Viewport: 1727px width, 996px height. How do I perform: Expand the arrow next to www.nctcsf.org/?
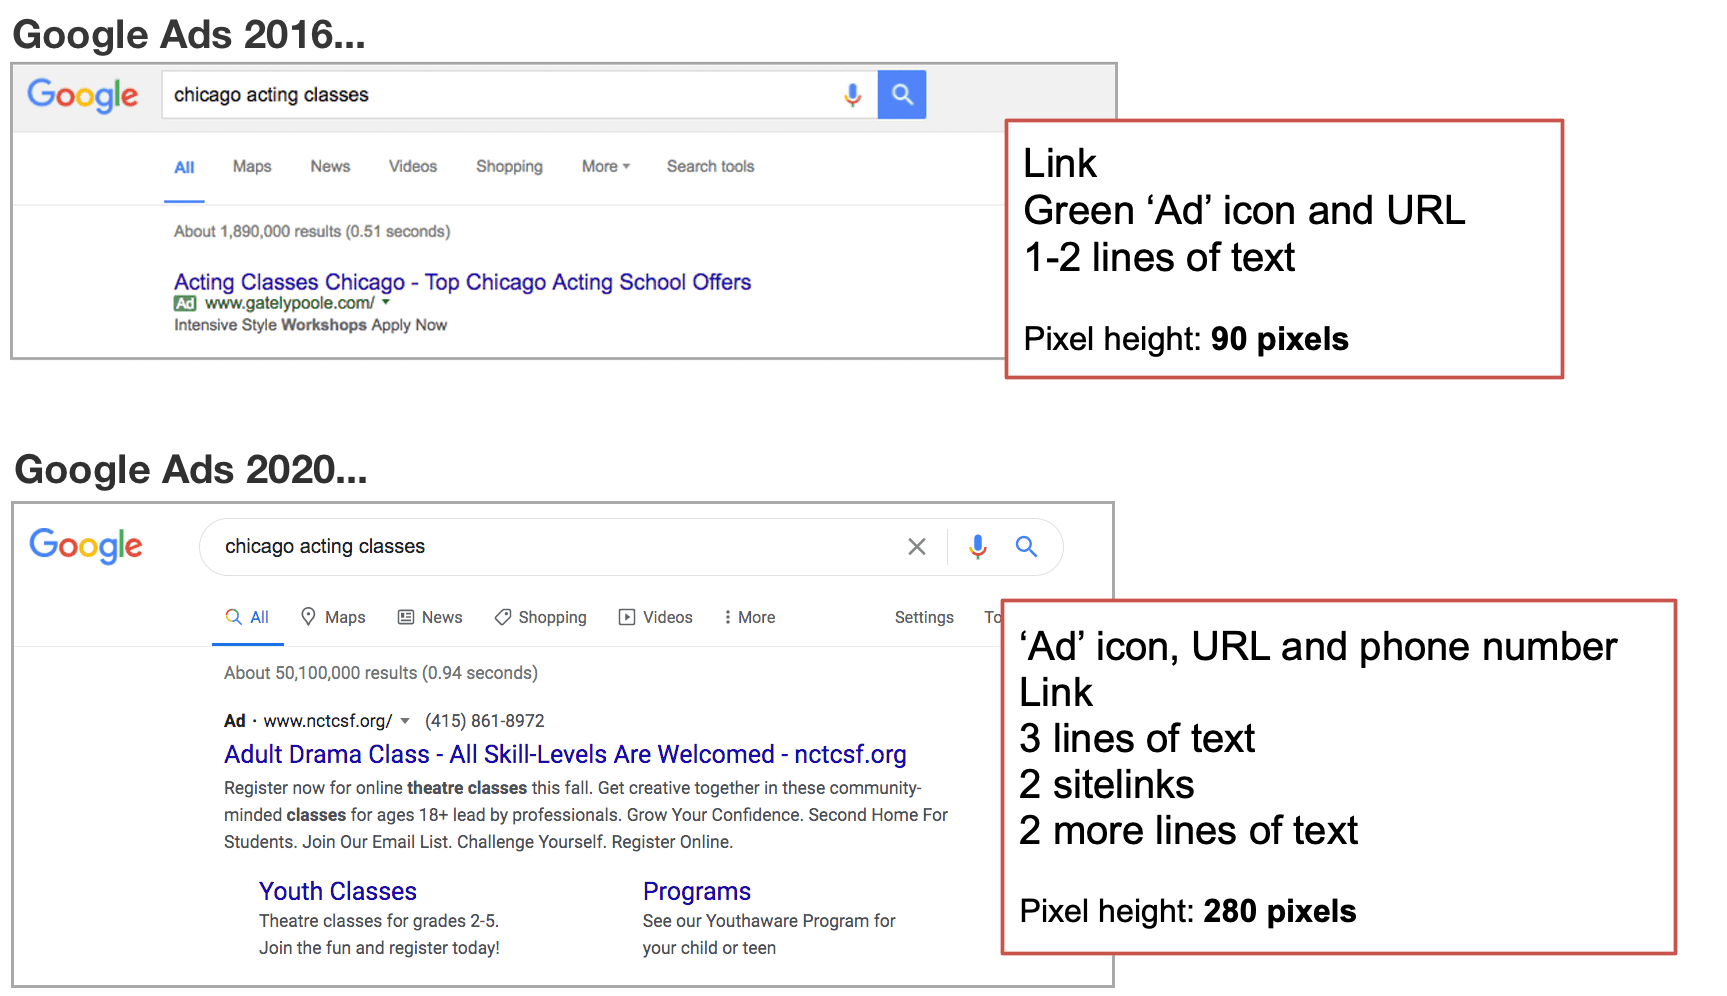click(x=405, y=721)
